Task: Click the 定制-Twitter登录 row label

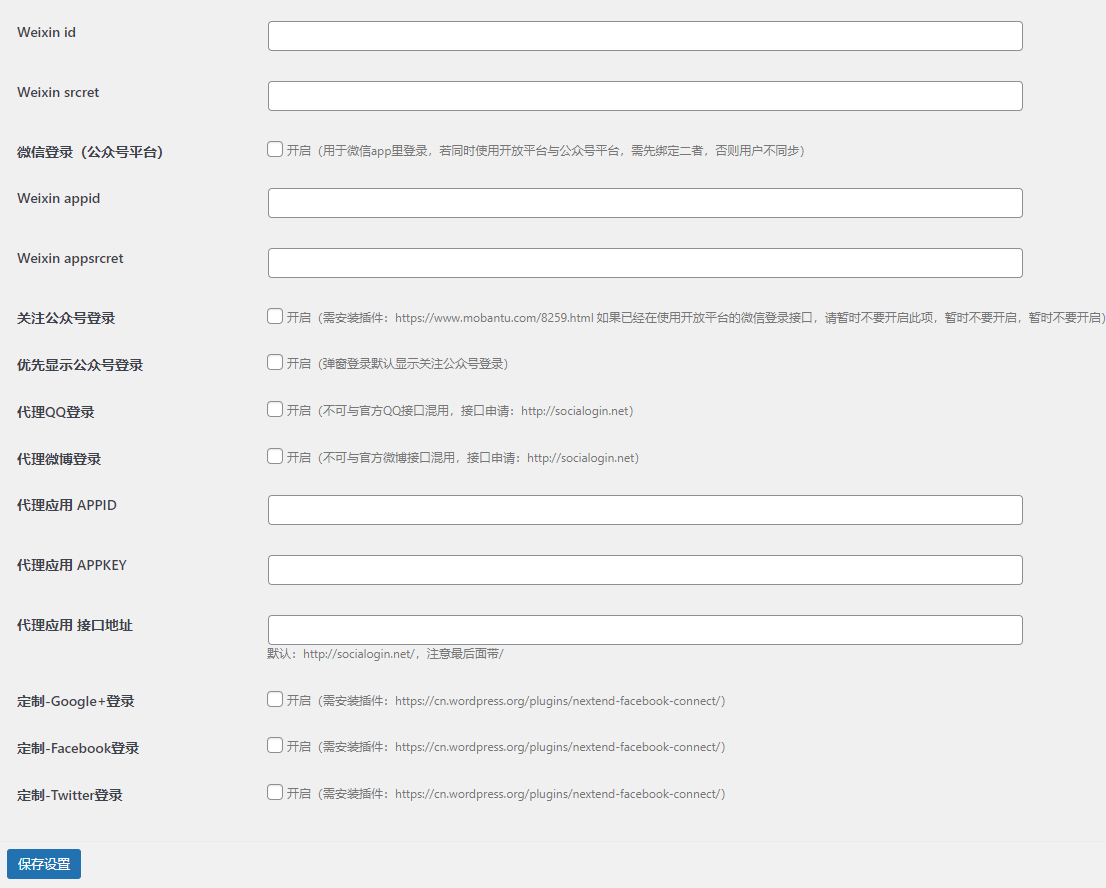Action: (x=70, y=796)
